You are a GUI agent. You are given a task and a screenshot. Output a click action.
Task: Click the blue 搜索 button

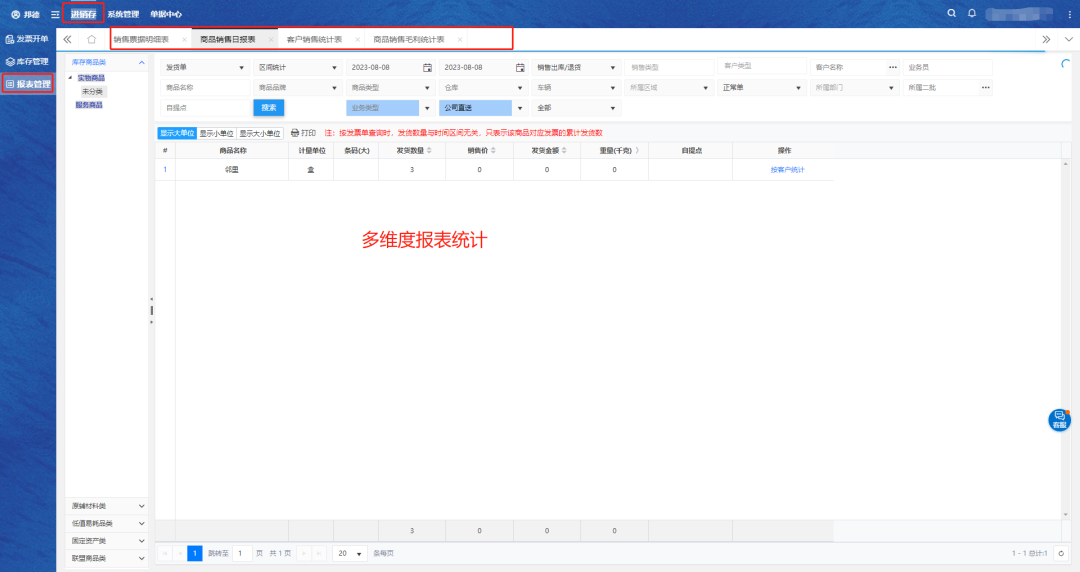269,107
